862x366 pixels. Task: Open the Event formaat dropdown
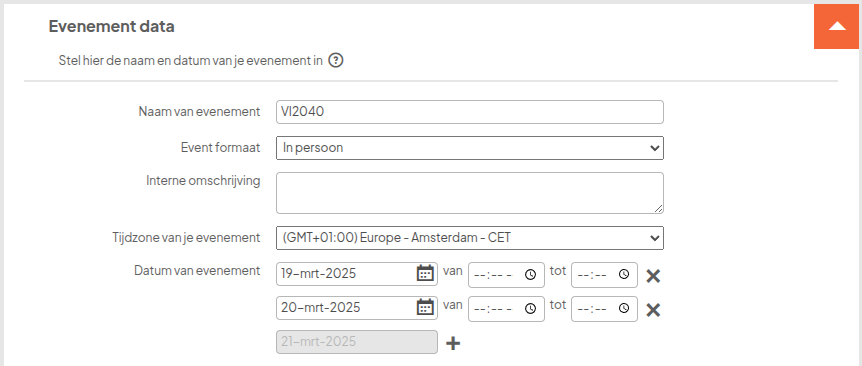469,148
